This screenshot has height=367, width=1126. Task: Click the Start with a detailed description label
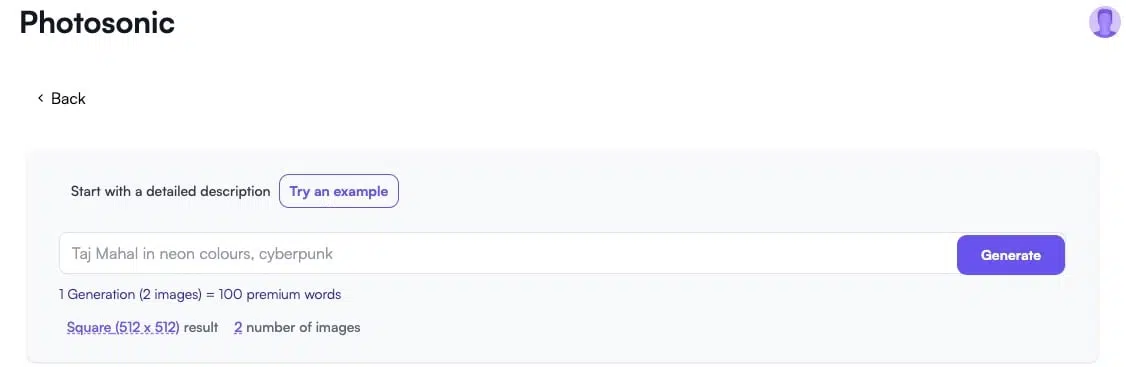pyautogui.click(x=170, y=192)
